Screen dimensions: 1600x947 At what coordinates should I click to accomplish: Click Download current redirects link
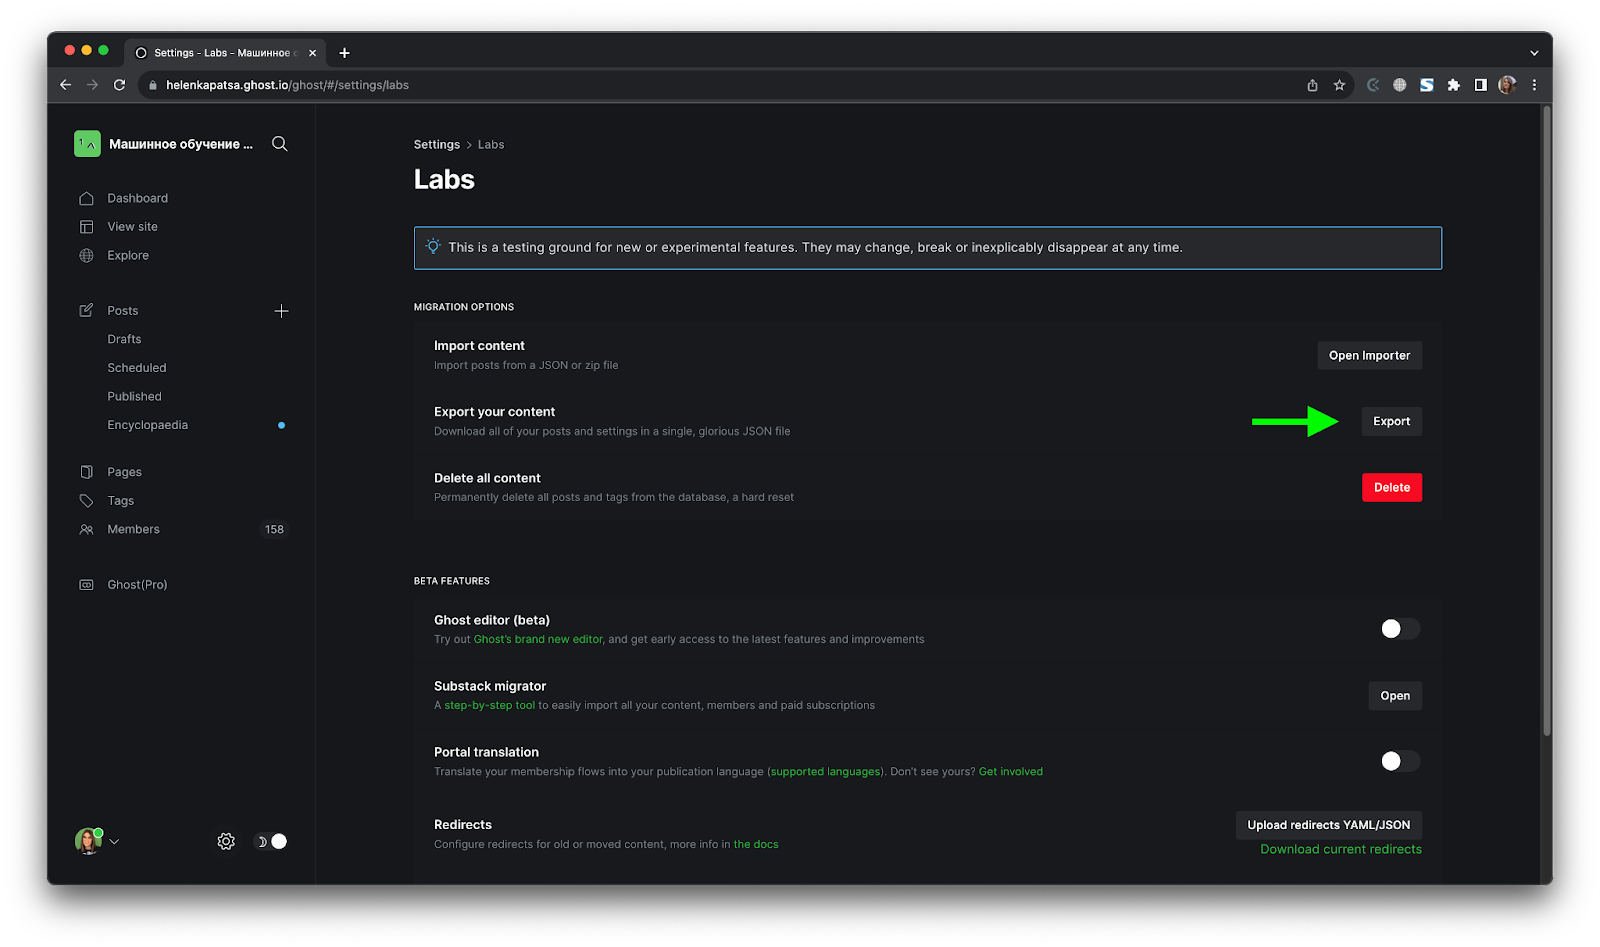click(1340, 849)
